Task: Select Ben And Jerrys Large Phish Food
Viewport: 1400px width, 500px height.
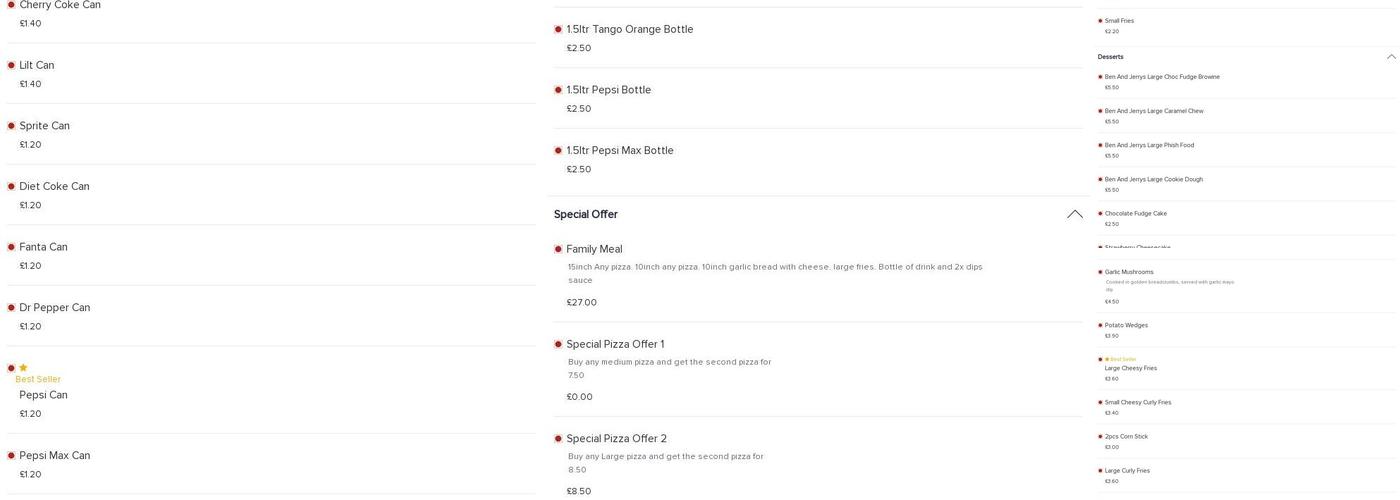Action: (1149, 146)
